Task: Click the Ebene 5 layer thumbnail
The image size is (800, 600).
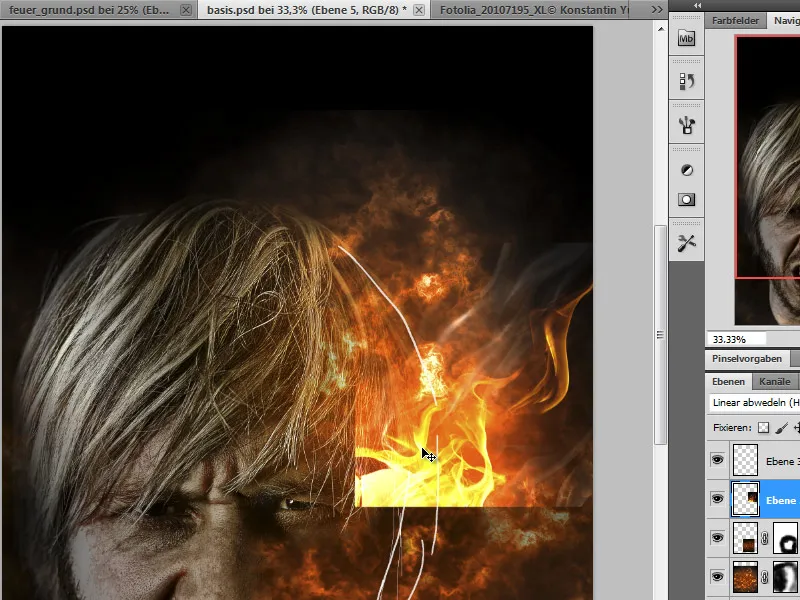Action: (x=745, y=499)
